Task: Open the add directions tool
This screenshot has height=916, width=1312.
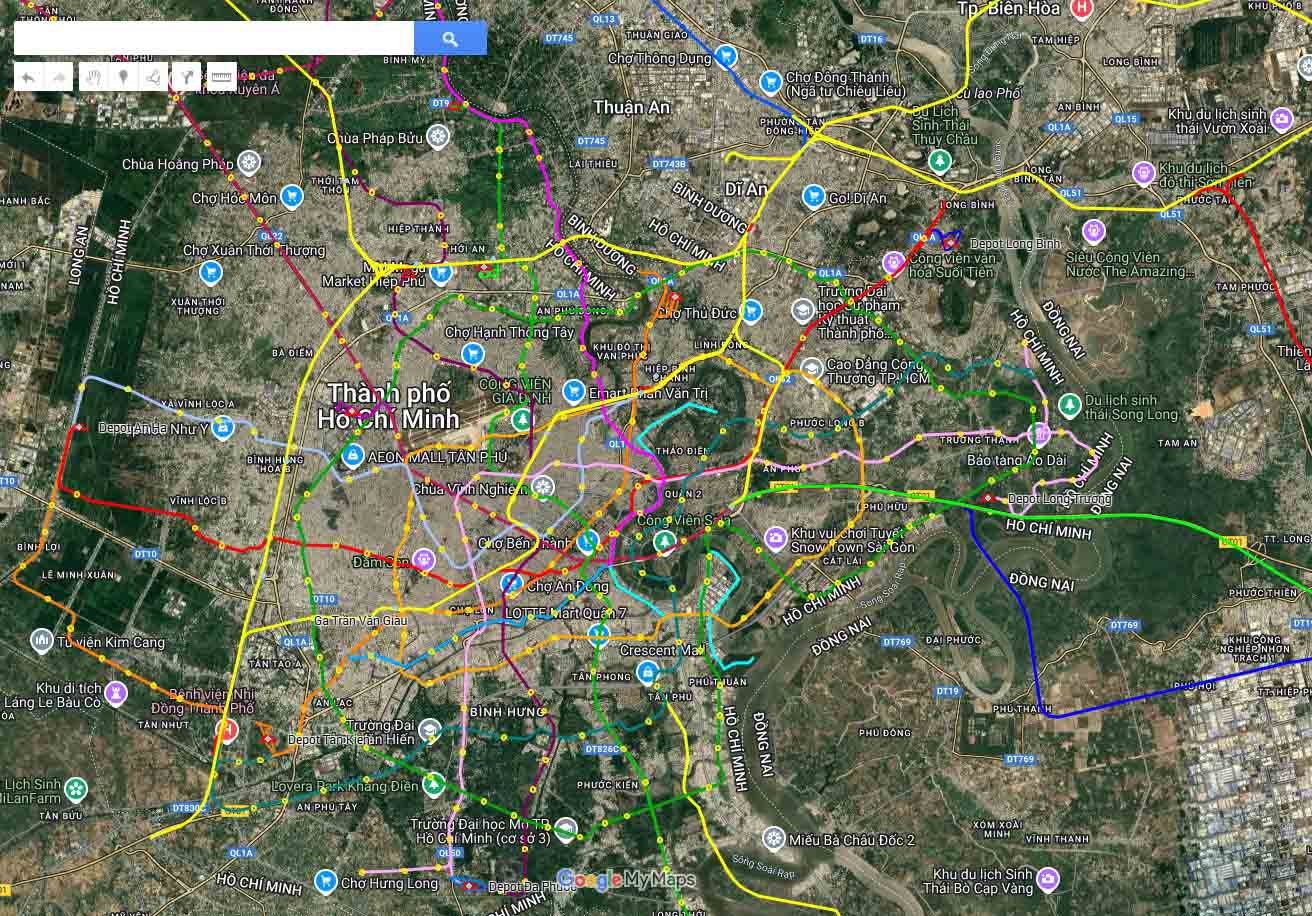Action: click(x=186, y=77)
